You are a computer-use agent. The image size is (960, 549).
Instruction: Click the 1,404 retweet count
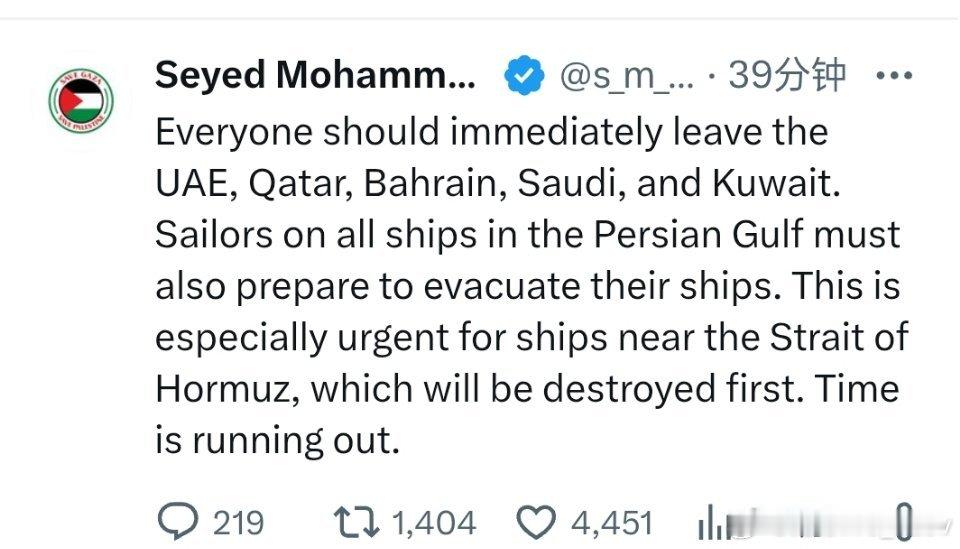click(x=433, y=522)
